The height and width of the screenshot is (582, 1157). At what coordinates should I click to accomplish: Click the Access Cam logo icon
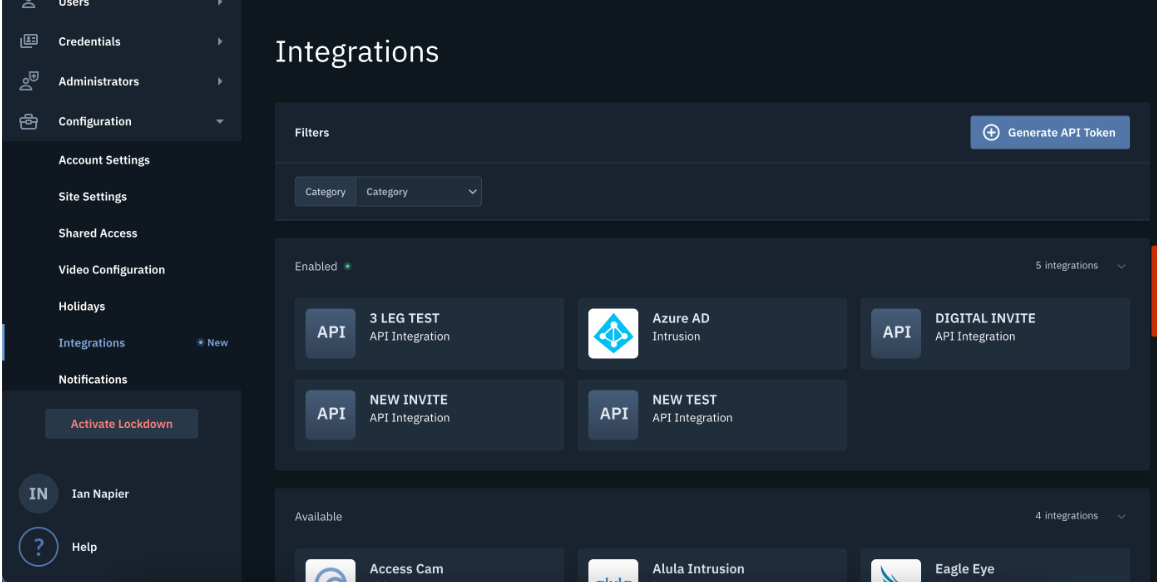pos(331,570)
